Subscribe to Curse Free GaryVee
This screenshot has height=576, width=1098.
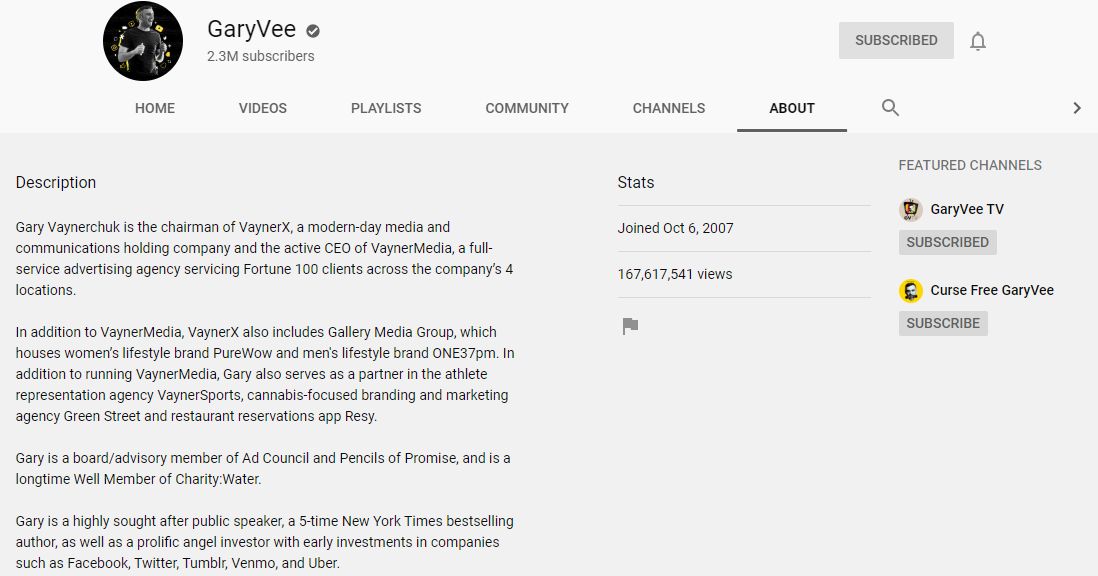point(943,323)
